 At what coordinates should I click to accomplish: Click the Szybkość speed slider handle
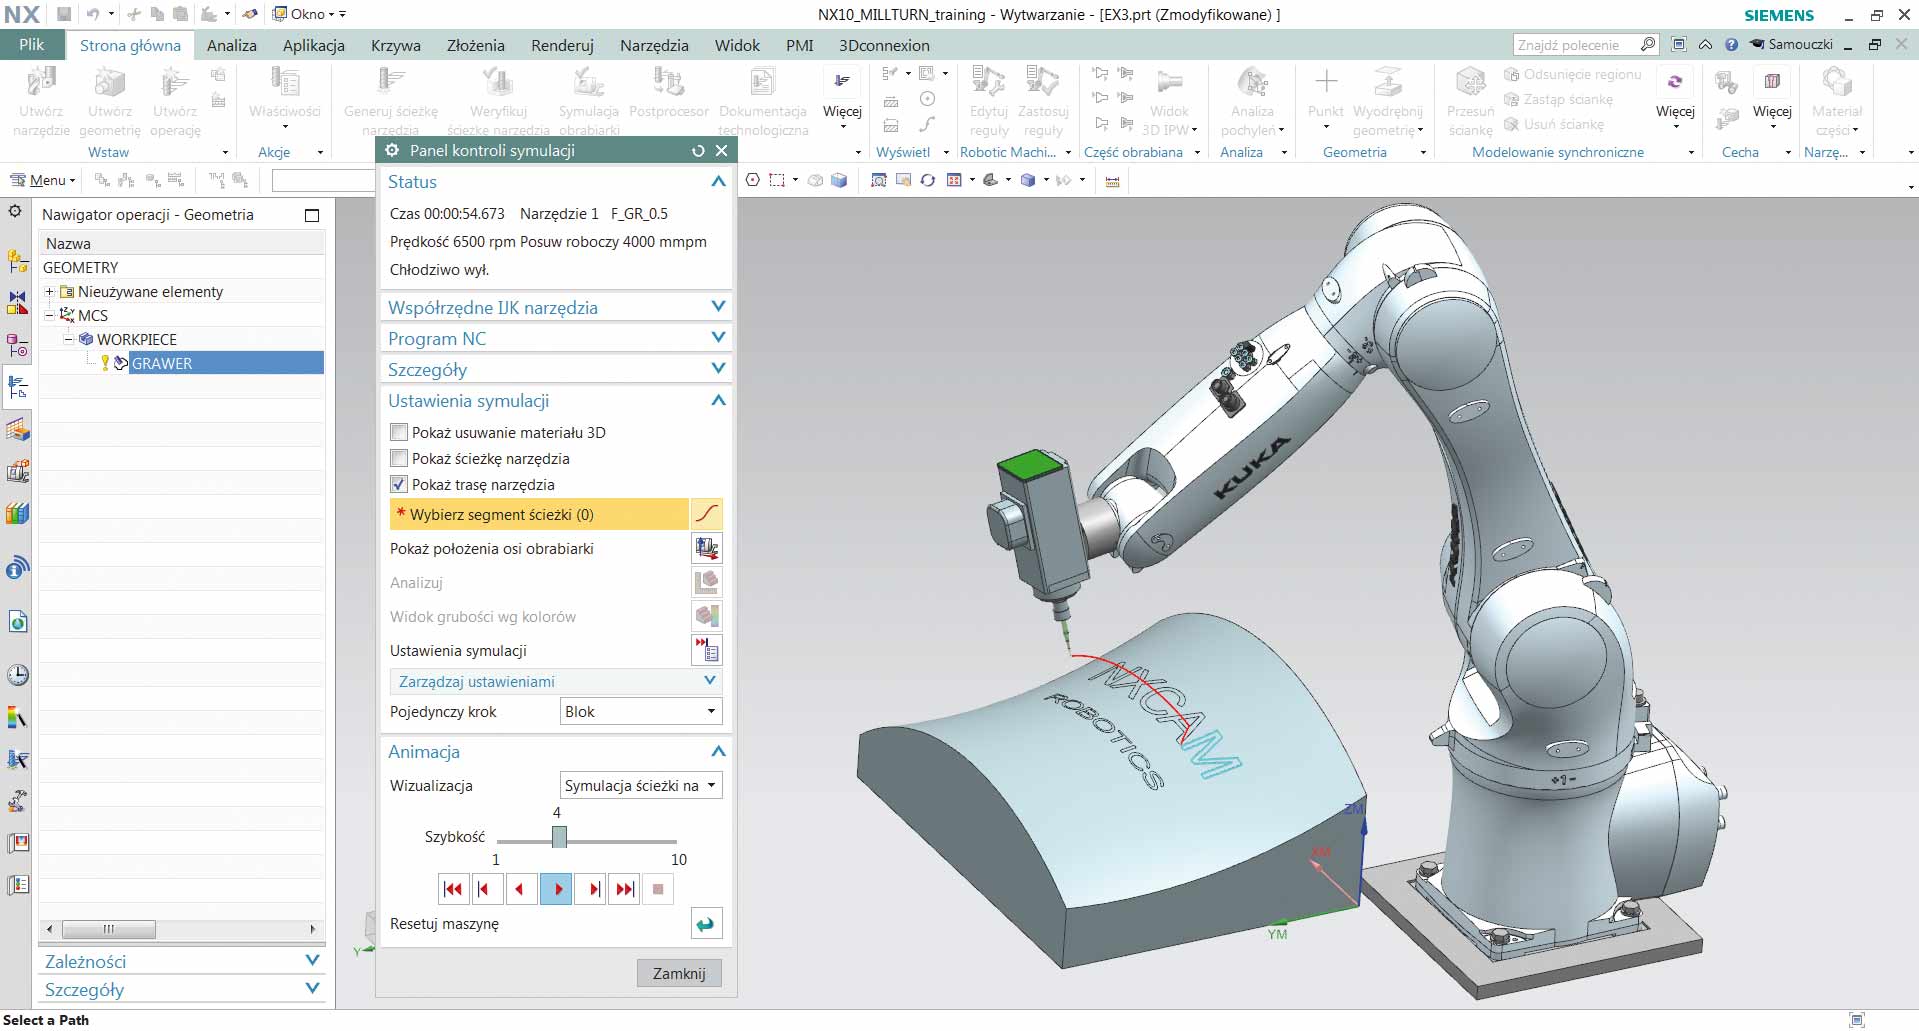[559, 836]
